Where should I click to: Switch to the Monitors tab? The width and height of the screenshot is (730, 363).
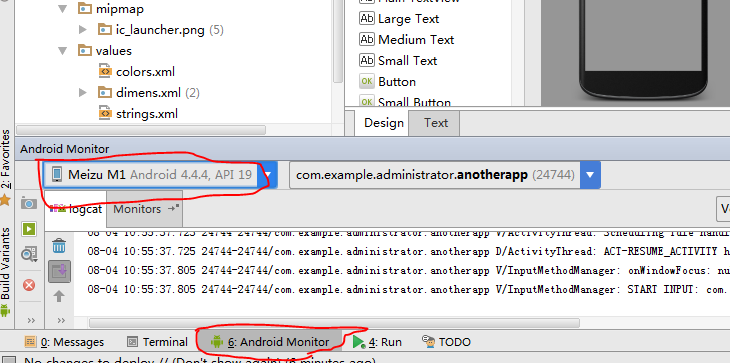[145, 209]
